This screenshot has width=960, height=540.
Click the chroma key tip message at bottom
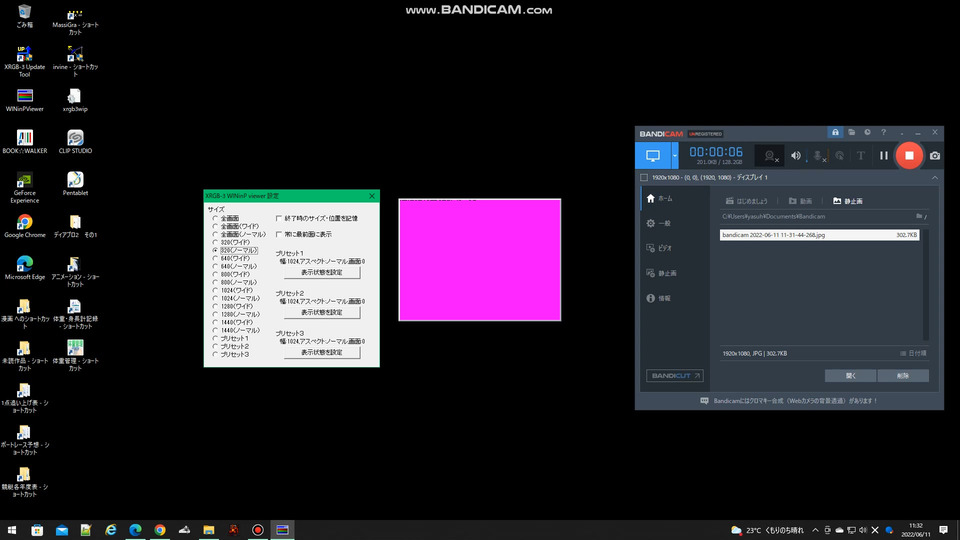(x=789, y=401)
